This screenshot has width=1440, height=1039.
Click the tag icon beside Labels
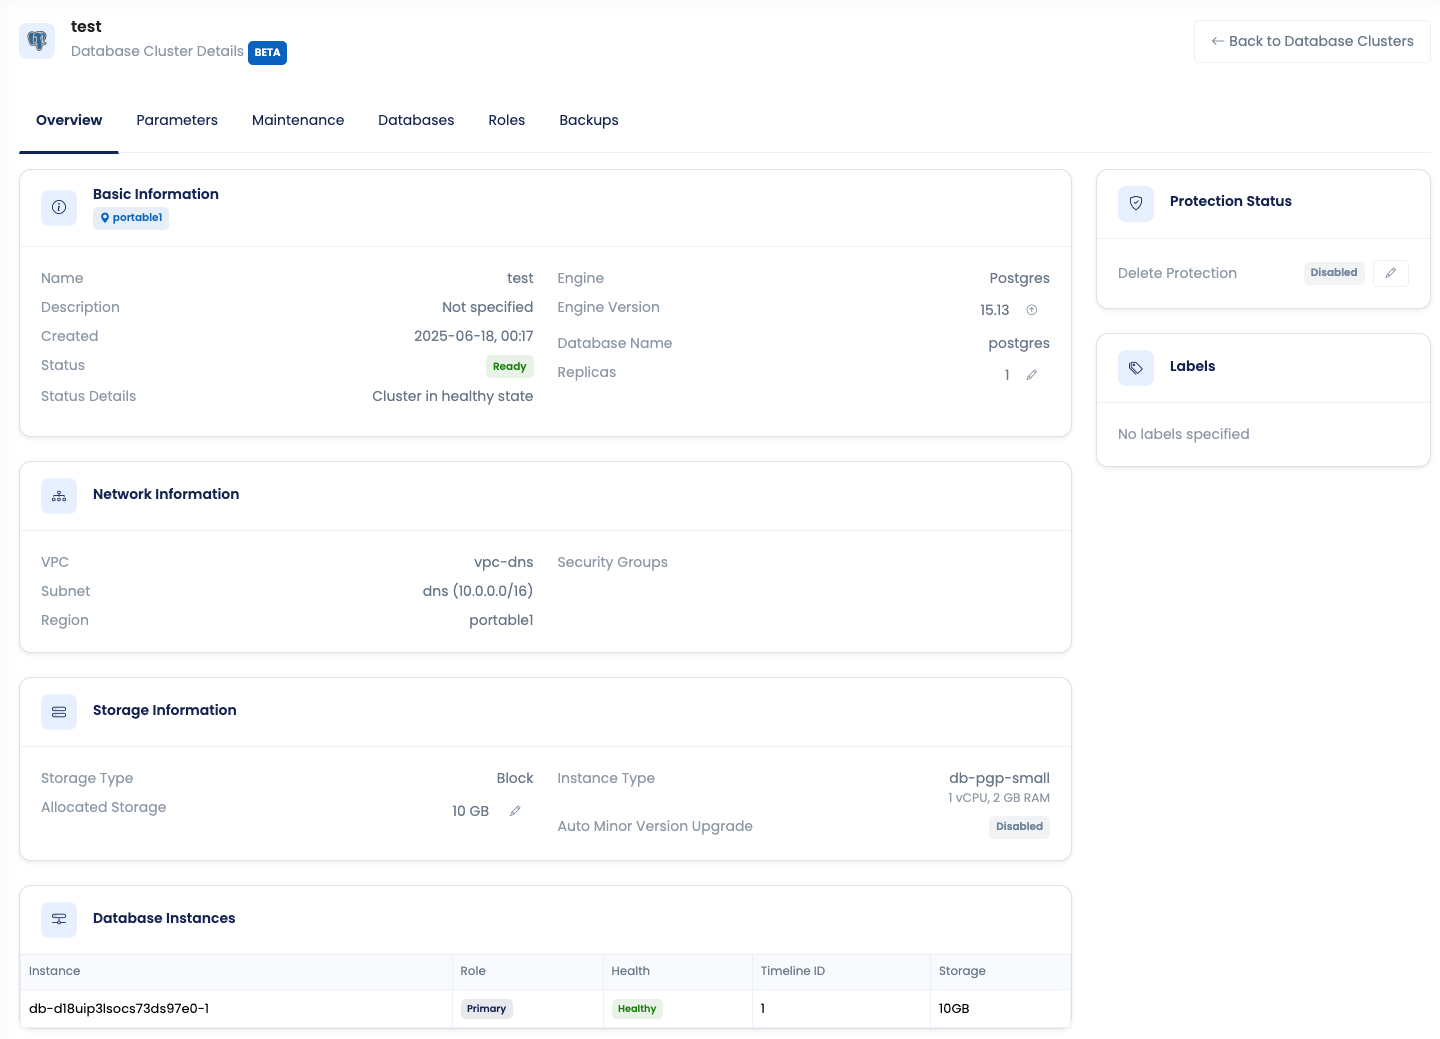pyautogui.click(x=1135, y=367)
